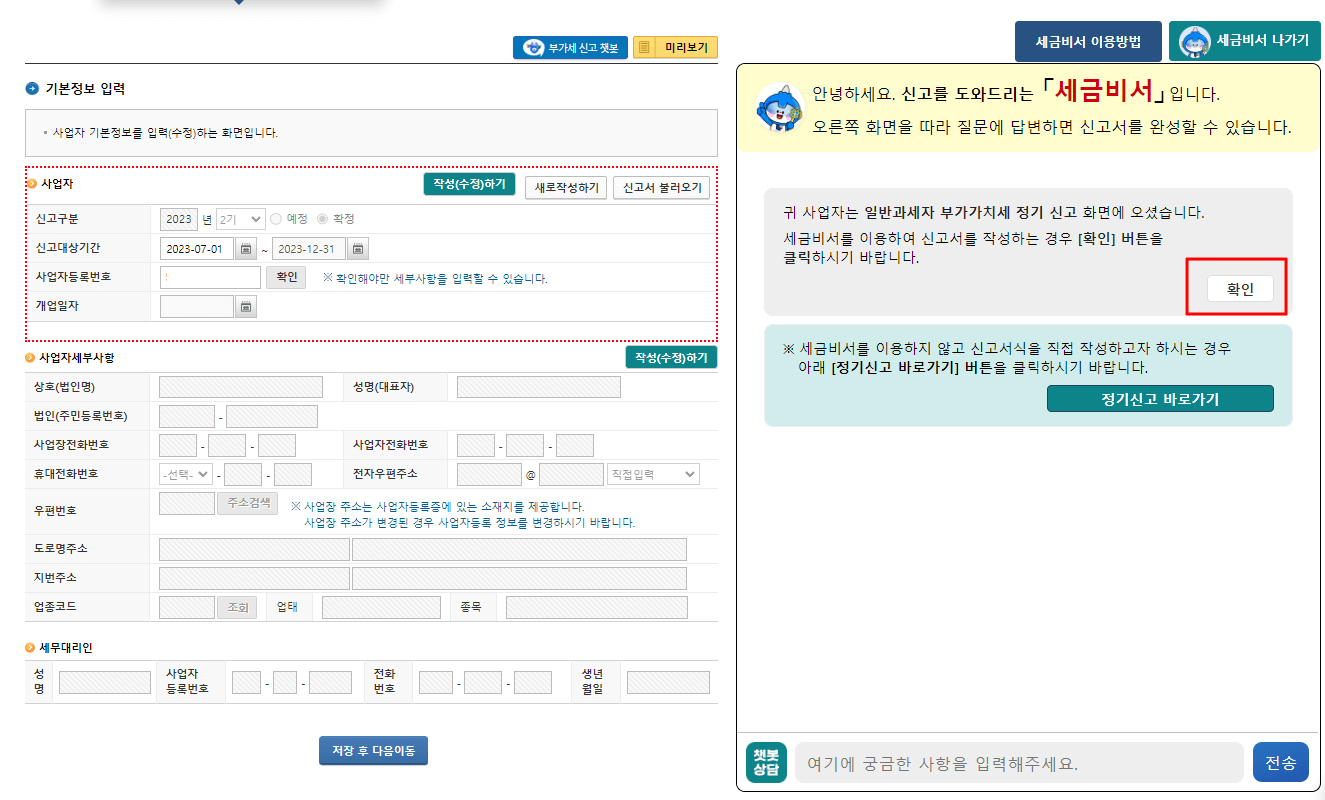Select the 예정 radio button
Screen dimensions: 1325x800
tap(276, 219)
